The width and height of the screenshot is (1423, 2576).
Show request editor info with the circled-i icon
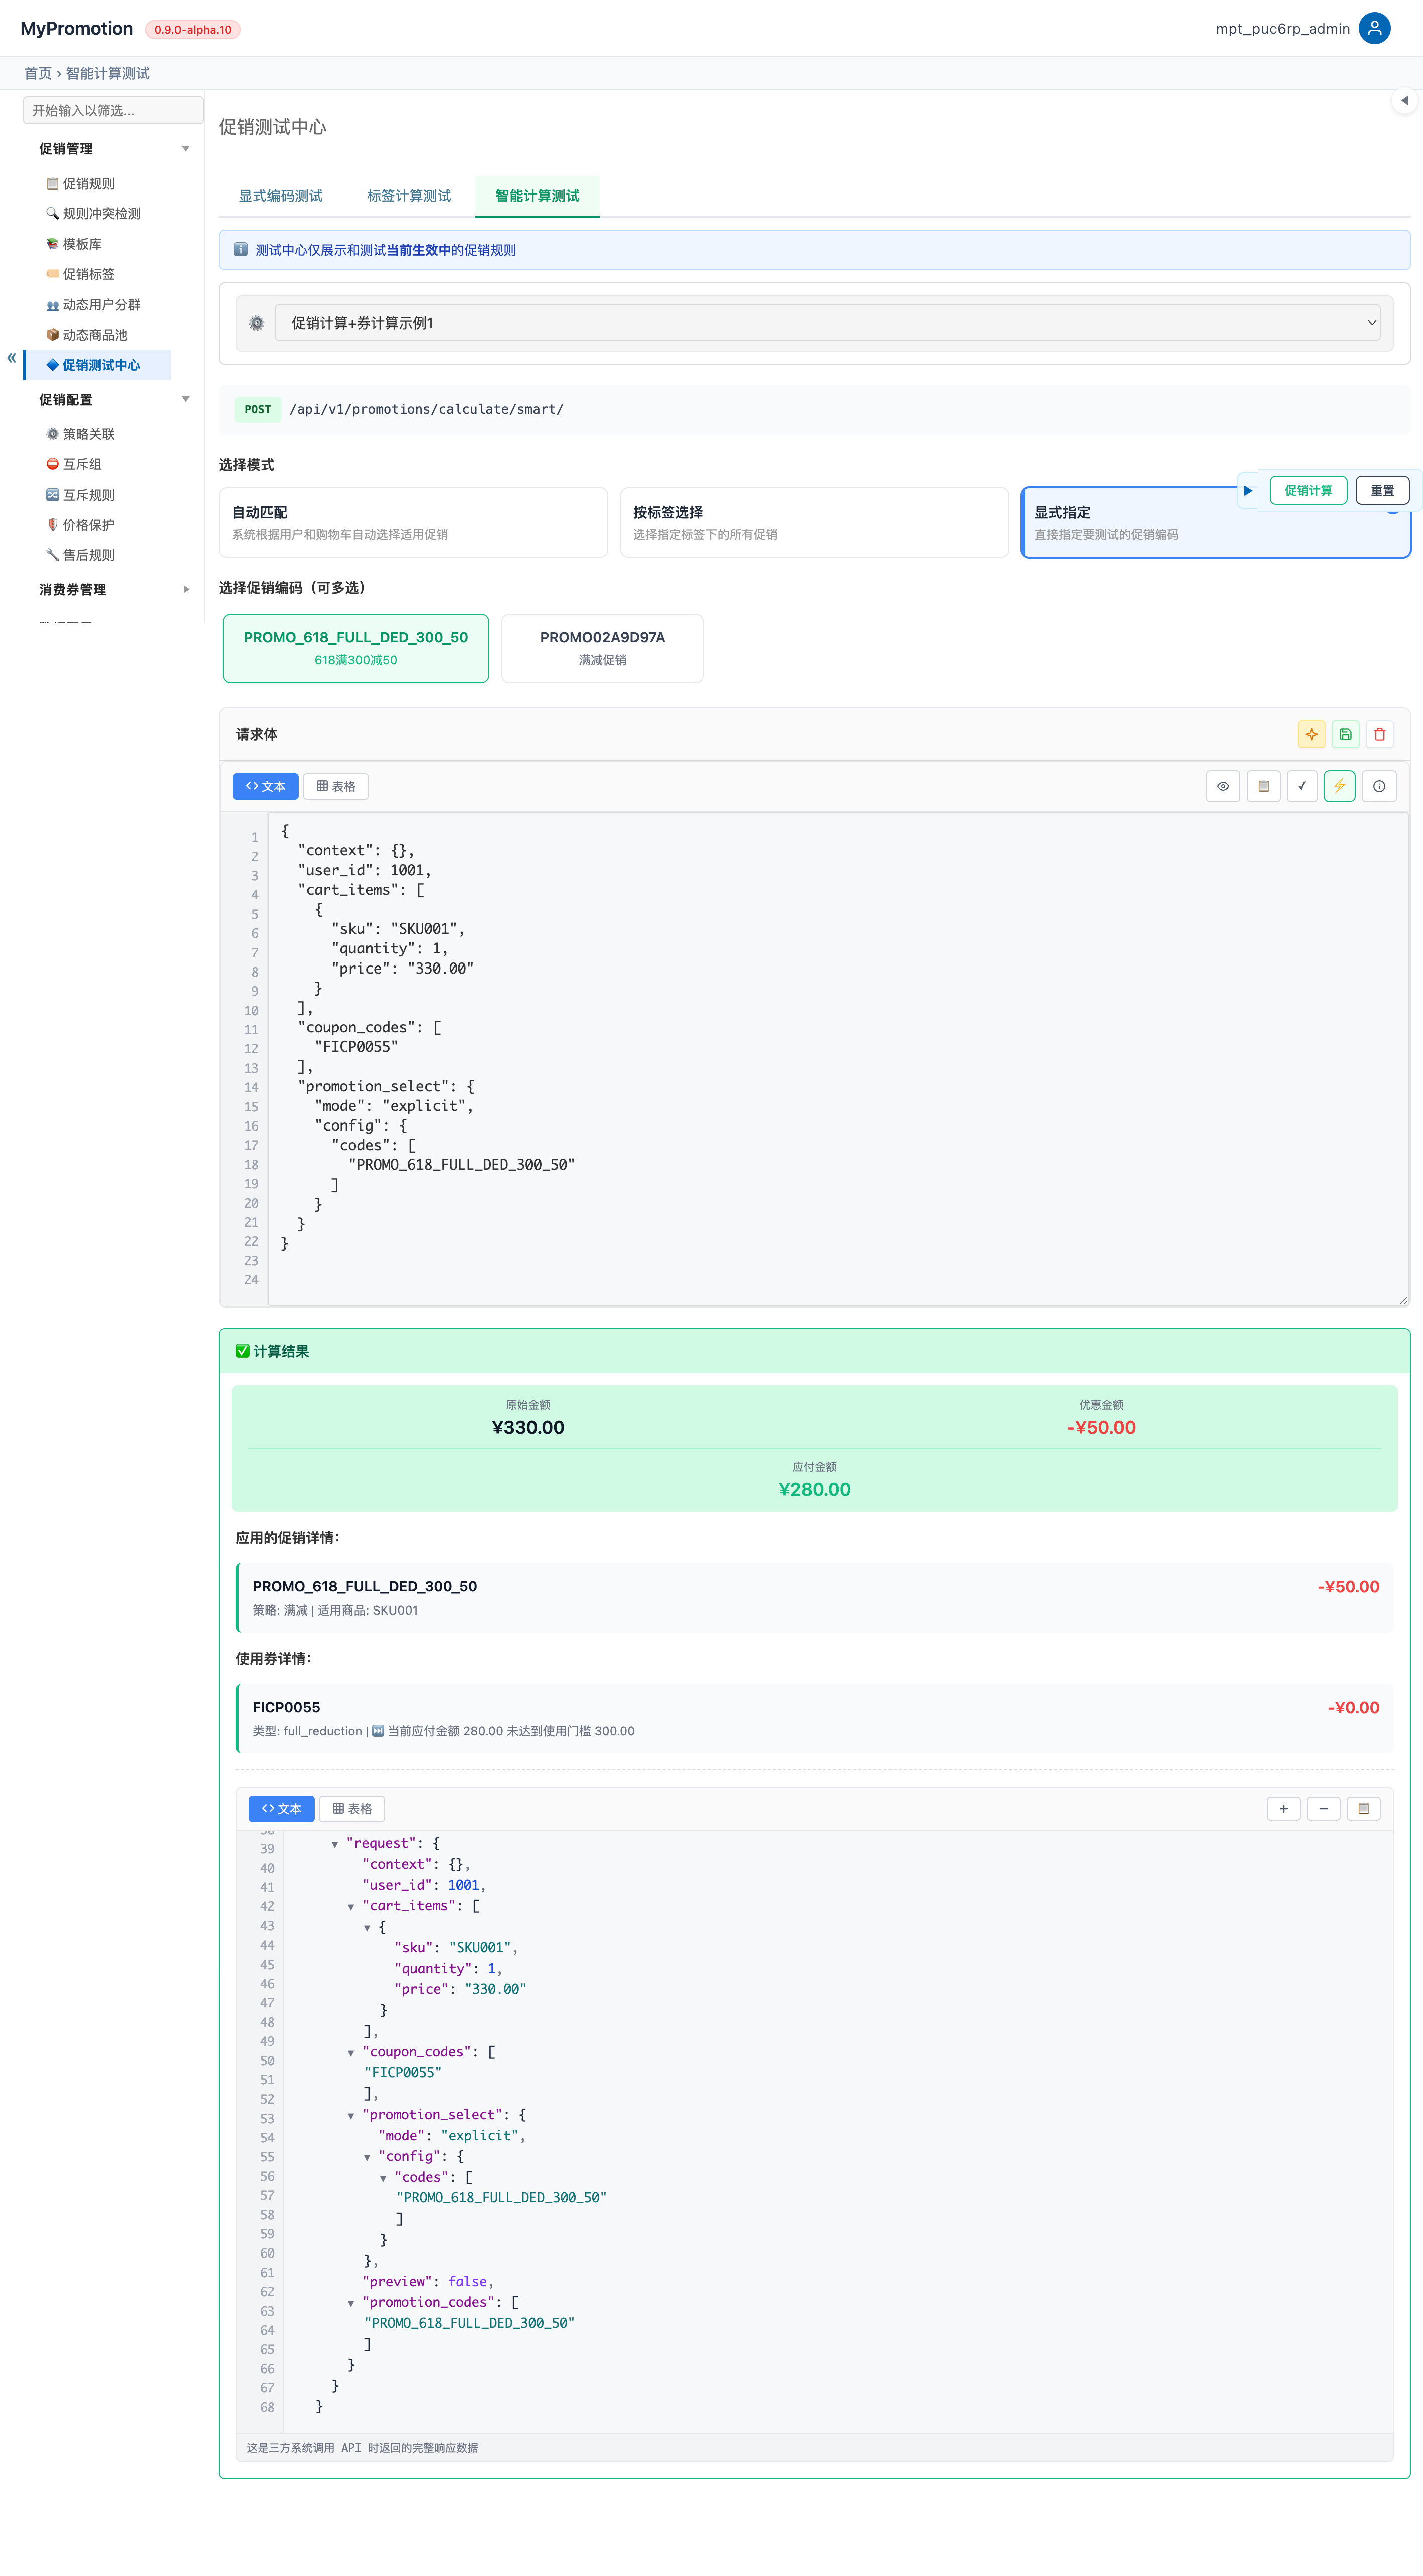(x=1379, y=786)
